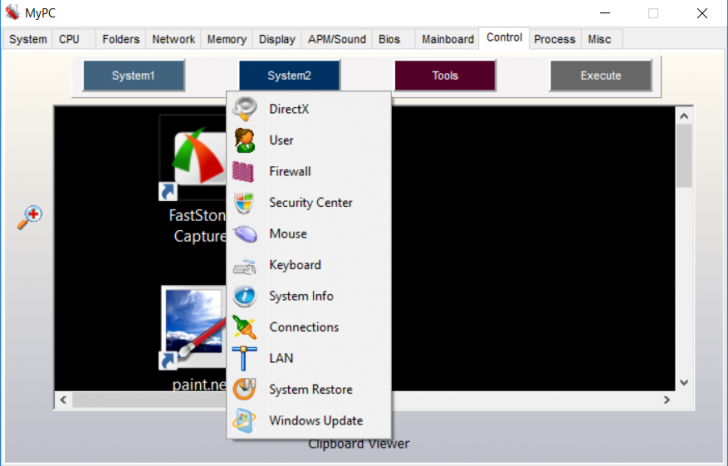The height and width of the screenshot is (466, 728).
Task: Select the User menu entry
Action: point(309,140)
